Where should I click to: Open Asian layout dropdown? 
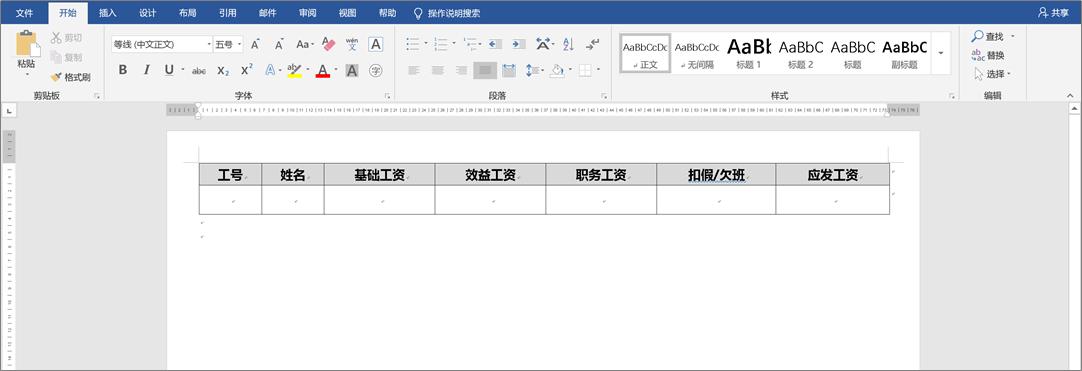click(x=544, y=44)
